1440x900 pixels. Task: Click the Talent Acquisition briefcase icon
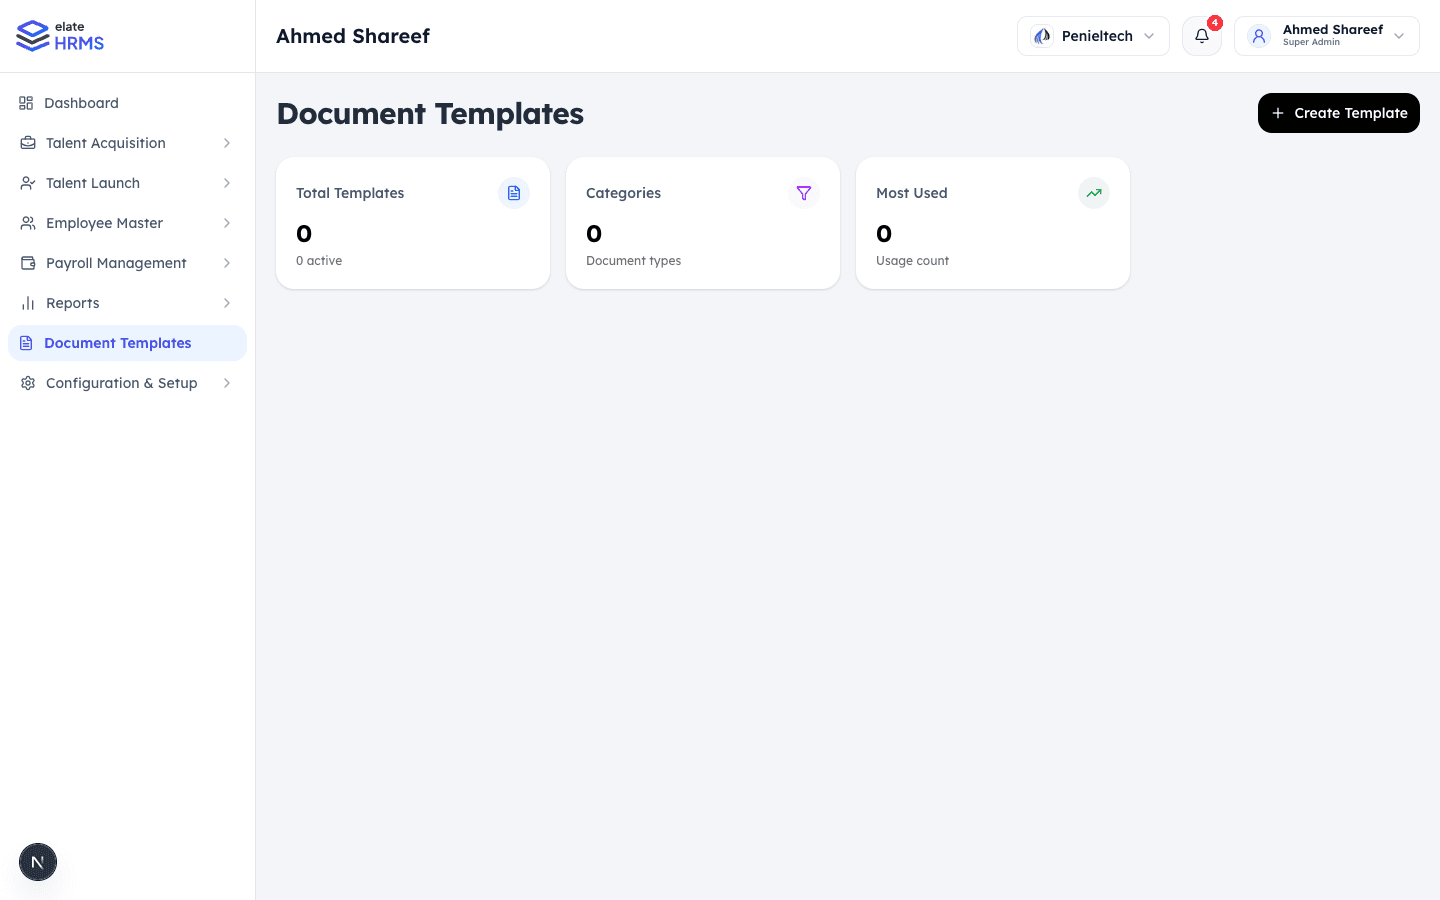[x=27, y=143]
